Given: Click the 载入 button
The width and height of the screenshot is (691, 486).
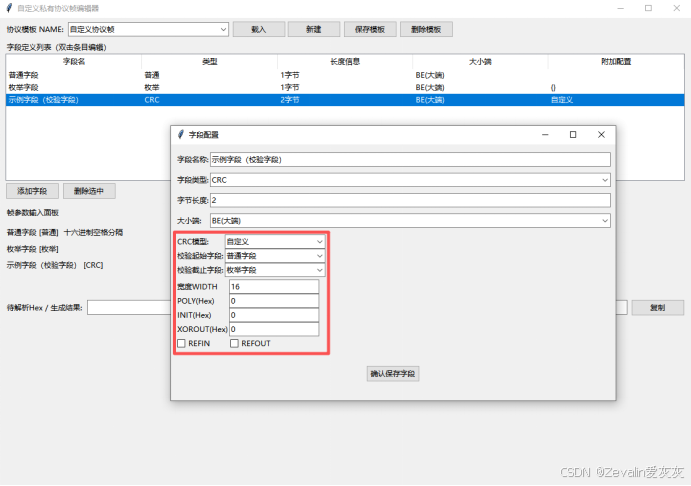Looking at the screenshot, I should (x=259, y=30).
